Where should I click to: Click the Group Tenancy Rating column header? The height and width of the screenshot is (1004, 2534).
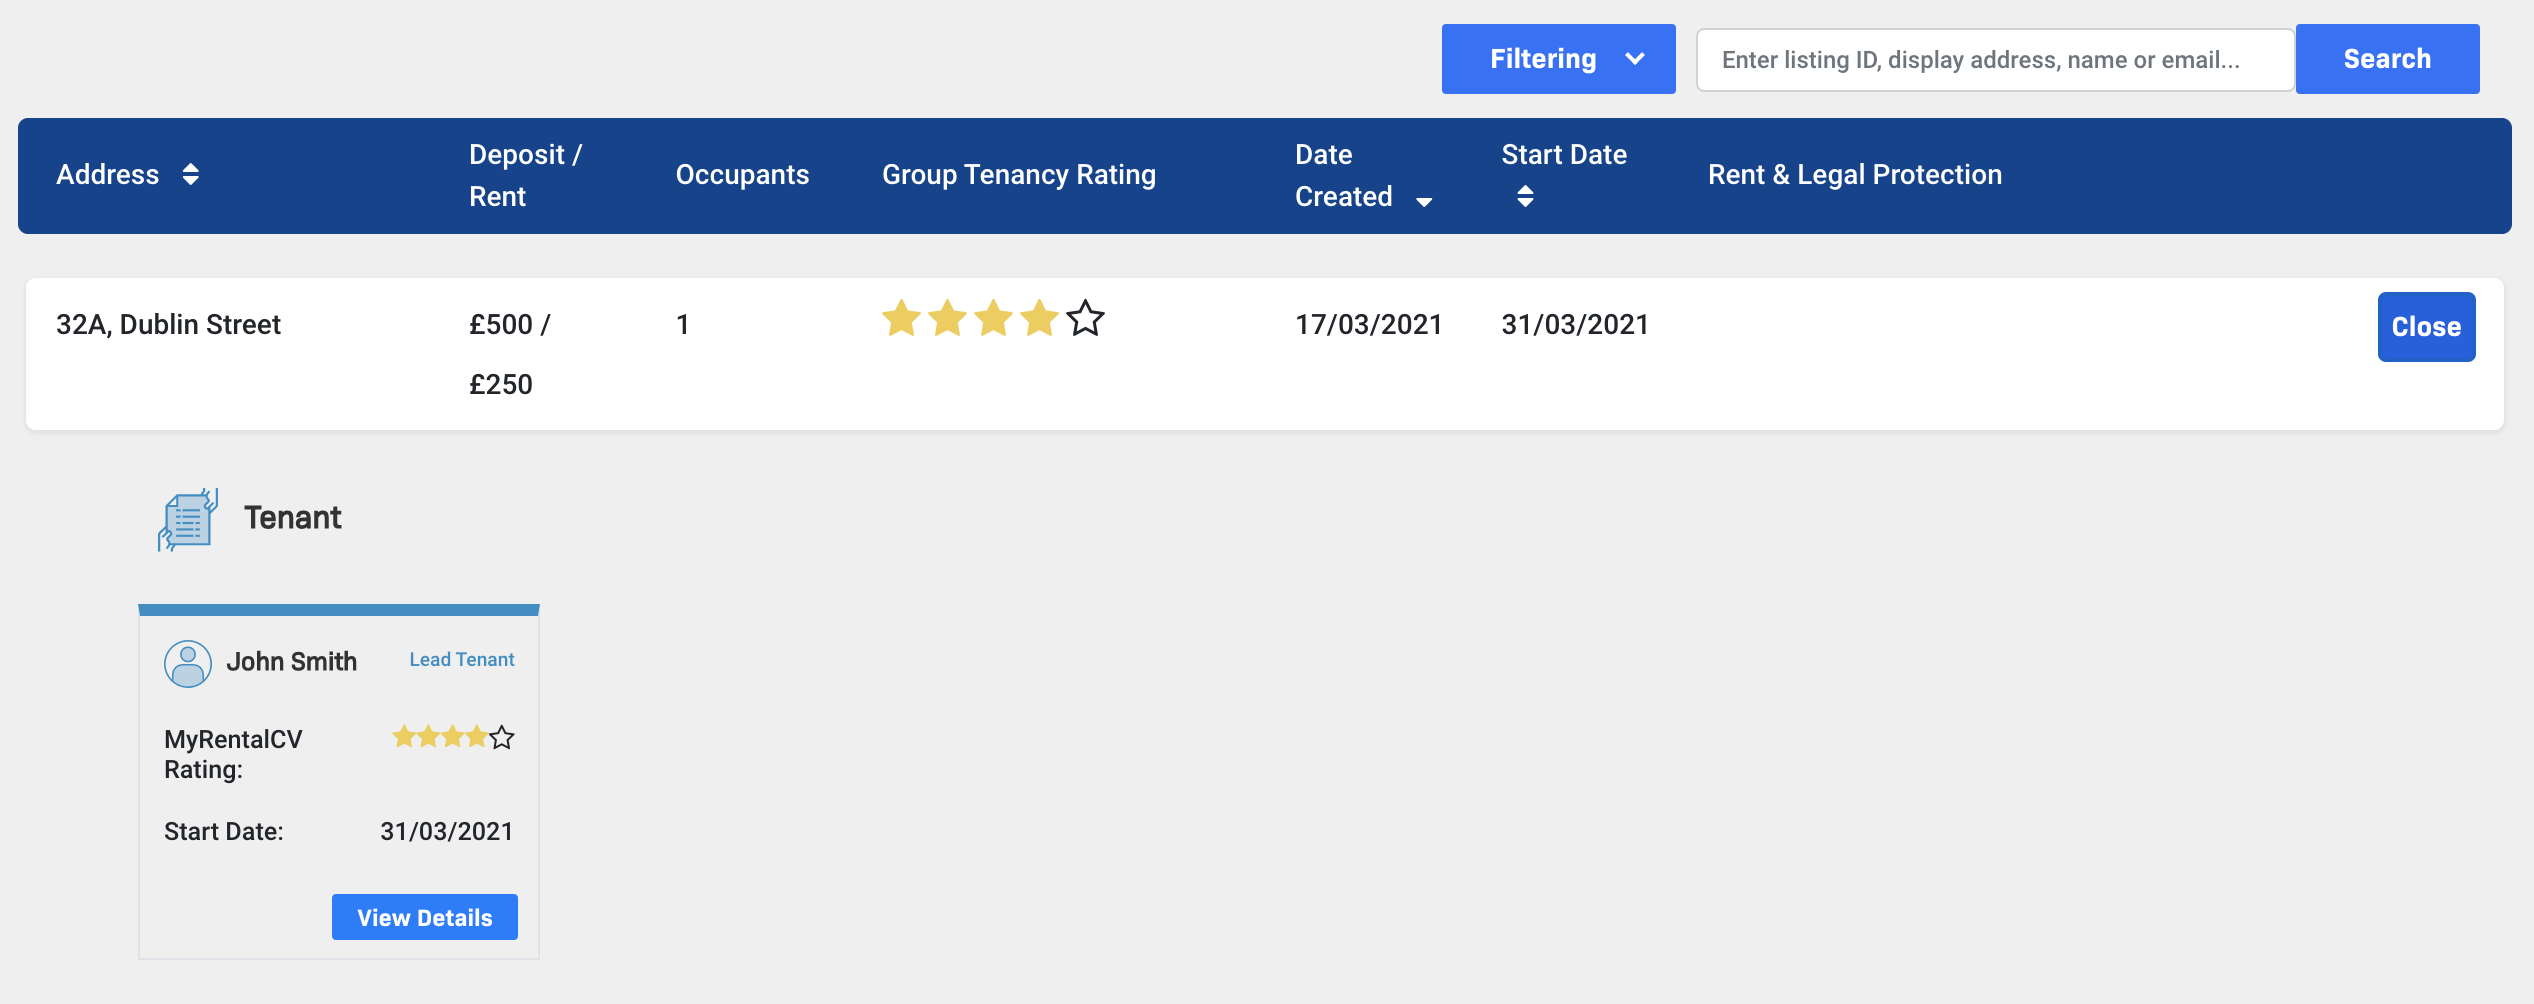click(x=1018, y=175)
